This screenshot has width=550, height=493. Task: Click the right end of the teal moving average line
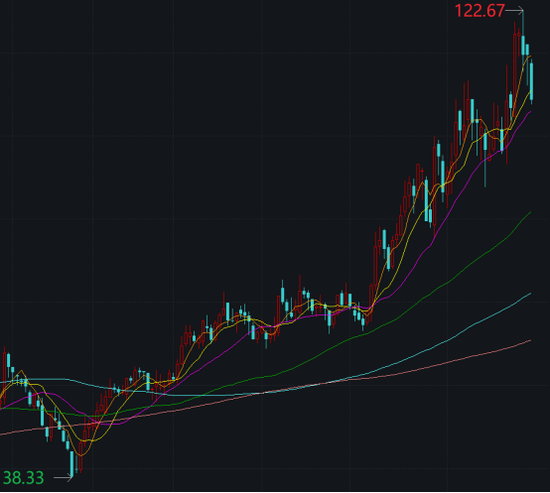click(530, 293)
